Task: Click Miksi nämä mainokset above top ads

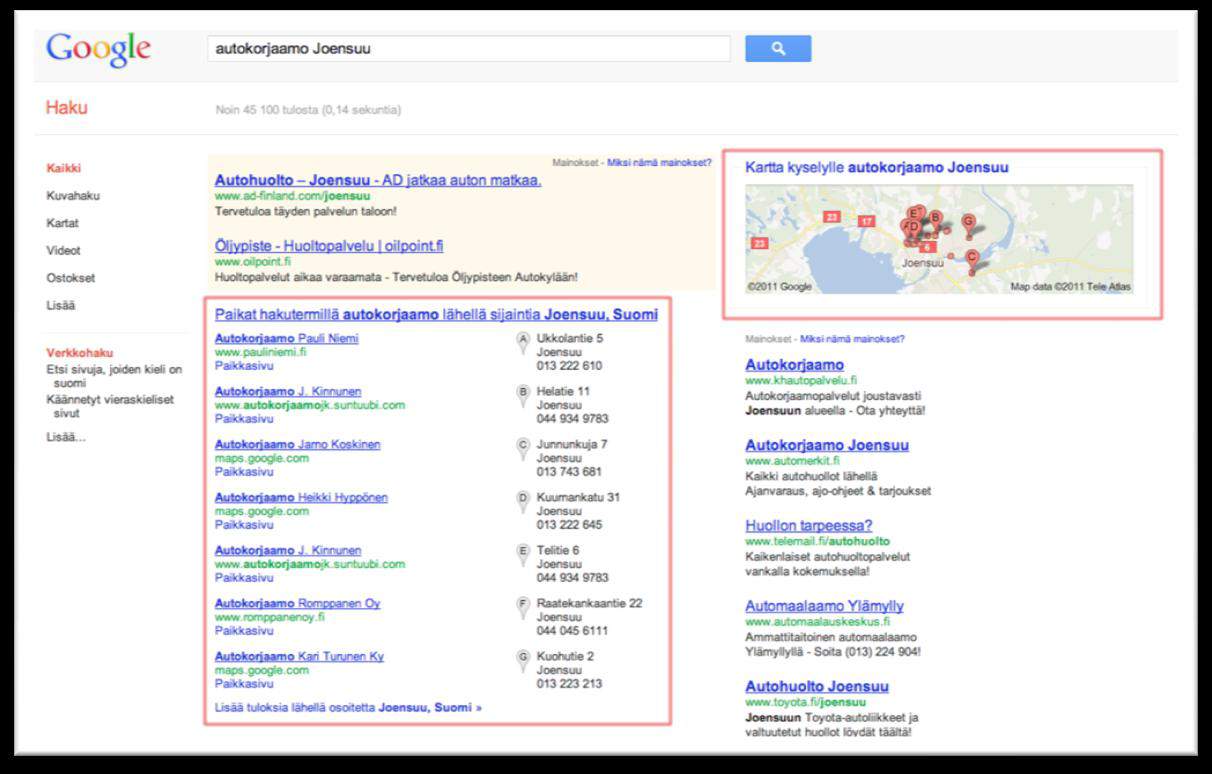Action: pyautogui.click(x=659, y=162)
